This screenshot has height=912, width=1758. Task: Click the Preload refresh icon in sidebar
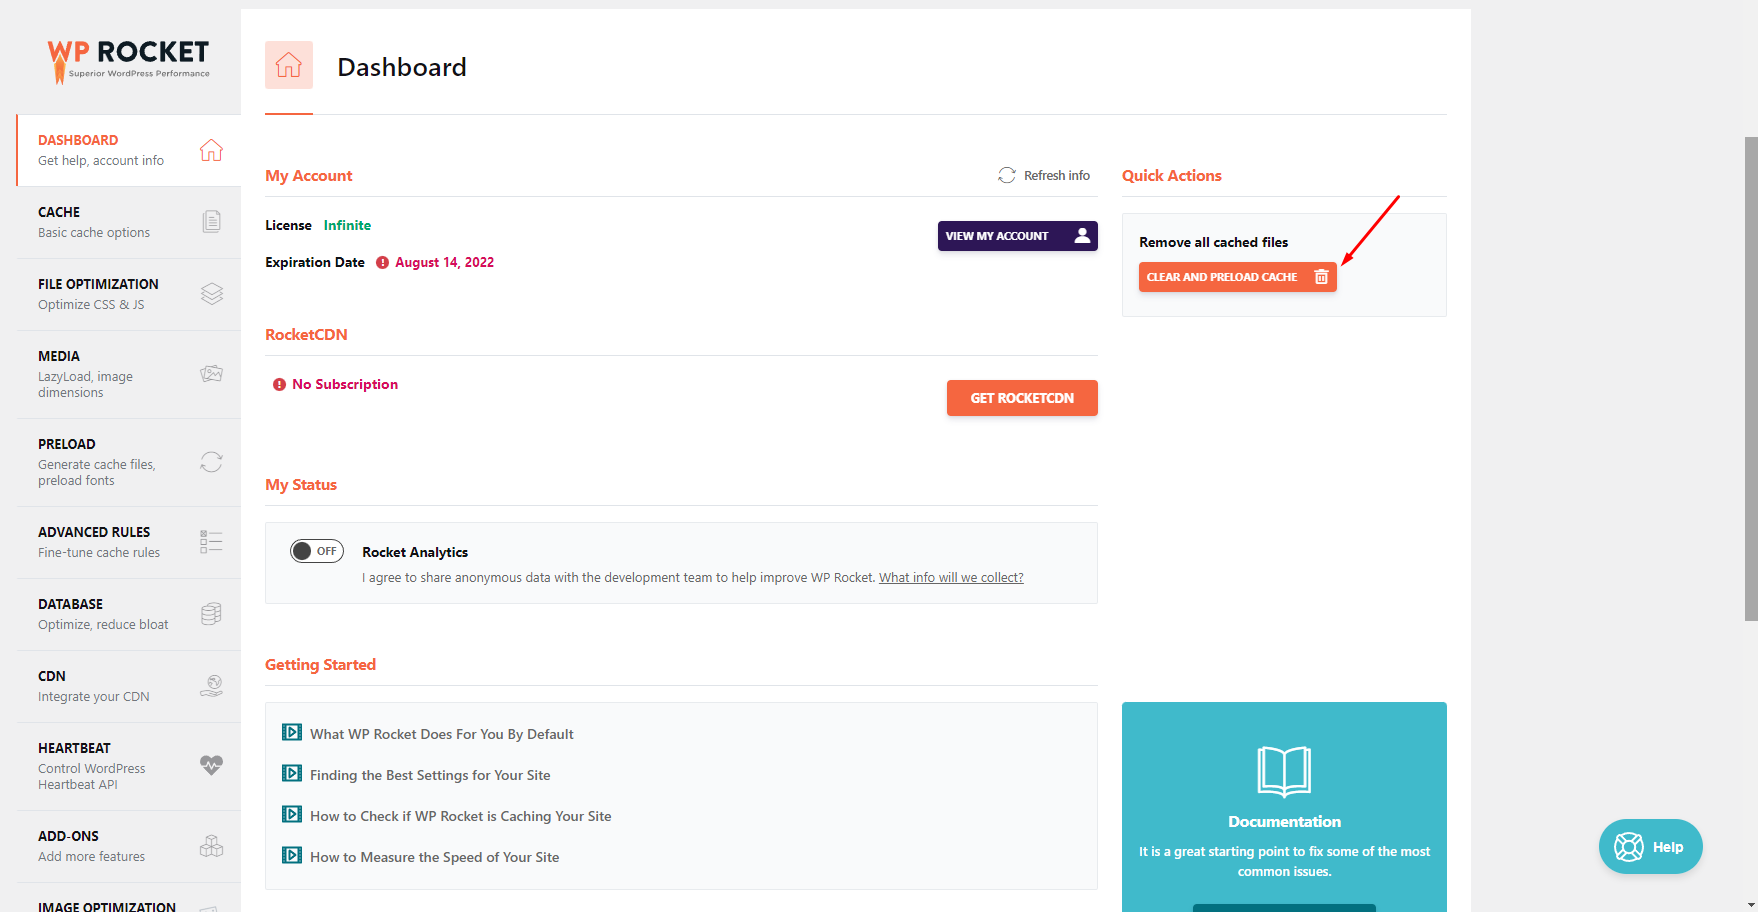(211, 462)
